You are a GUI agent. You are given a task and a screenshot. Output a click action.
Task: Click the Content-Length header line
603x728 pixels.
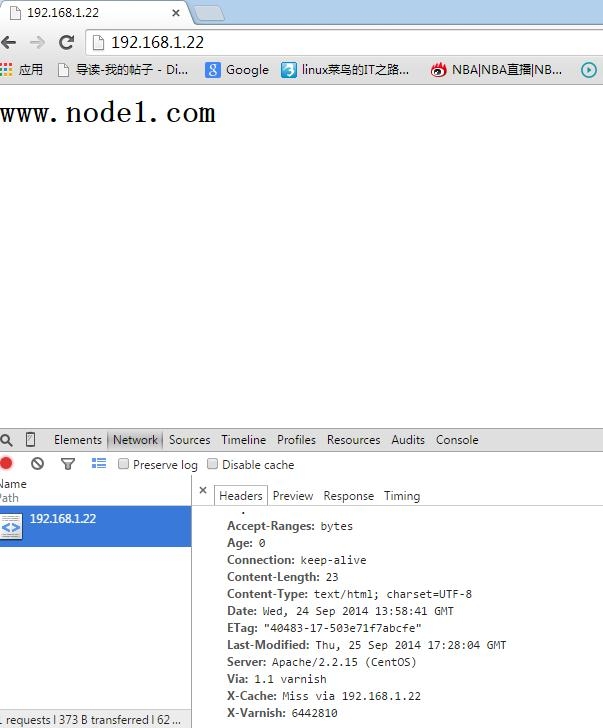pyautogui.click(x=283, y=577)
